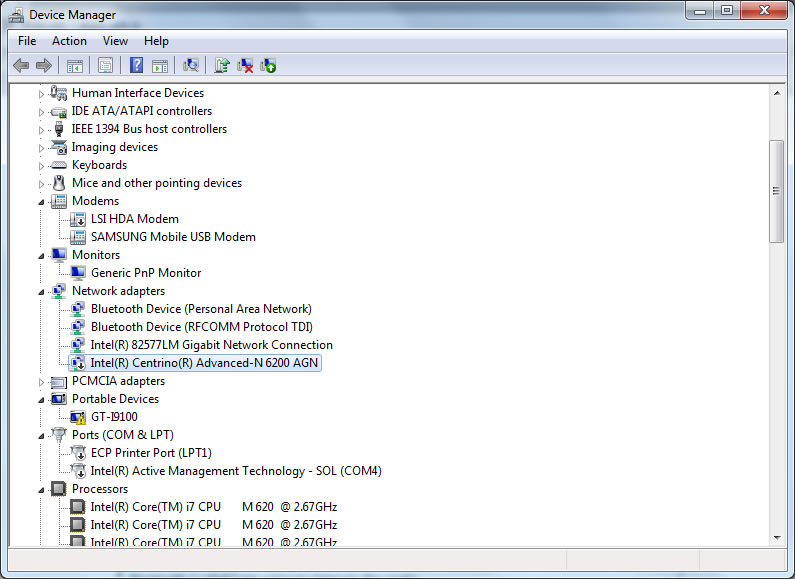
Task: Click the mouse icon beside Mice
Action: [x=59, y=183]
